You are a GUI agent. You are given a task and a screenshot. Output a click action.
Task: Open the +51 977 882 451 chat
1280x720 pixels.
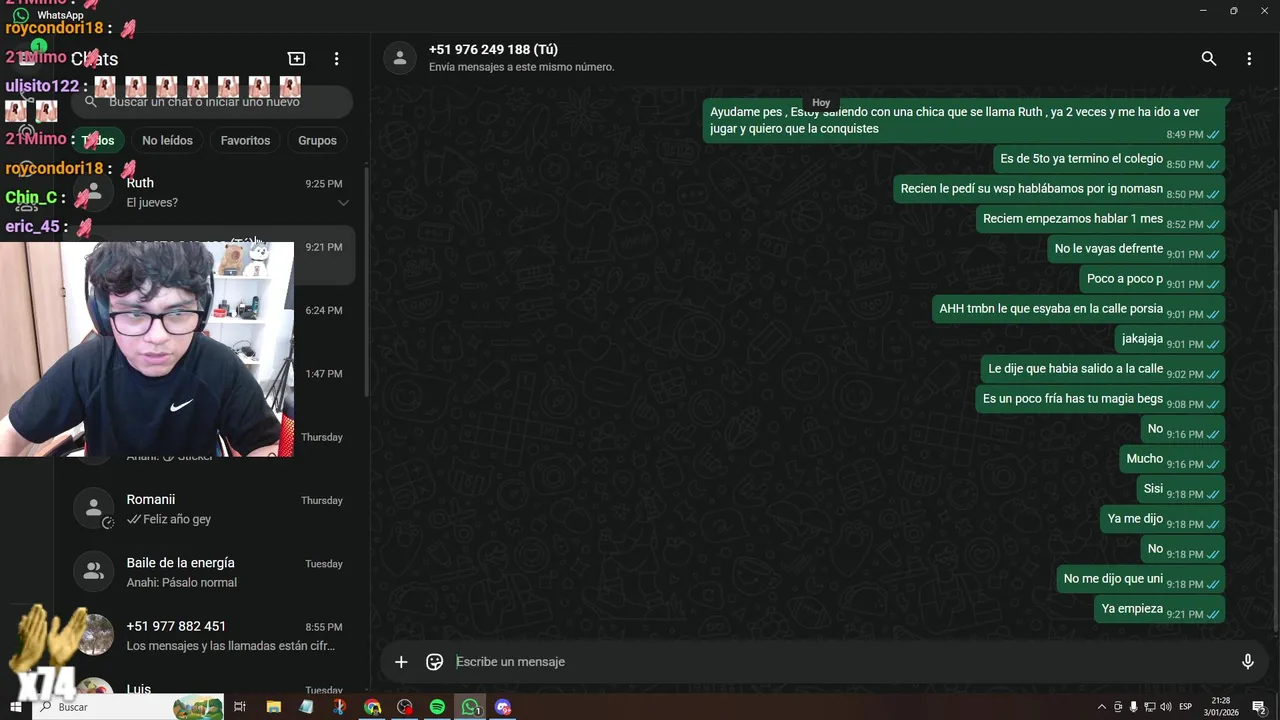coord(212,635)
